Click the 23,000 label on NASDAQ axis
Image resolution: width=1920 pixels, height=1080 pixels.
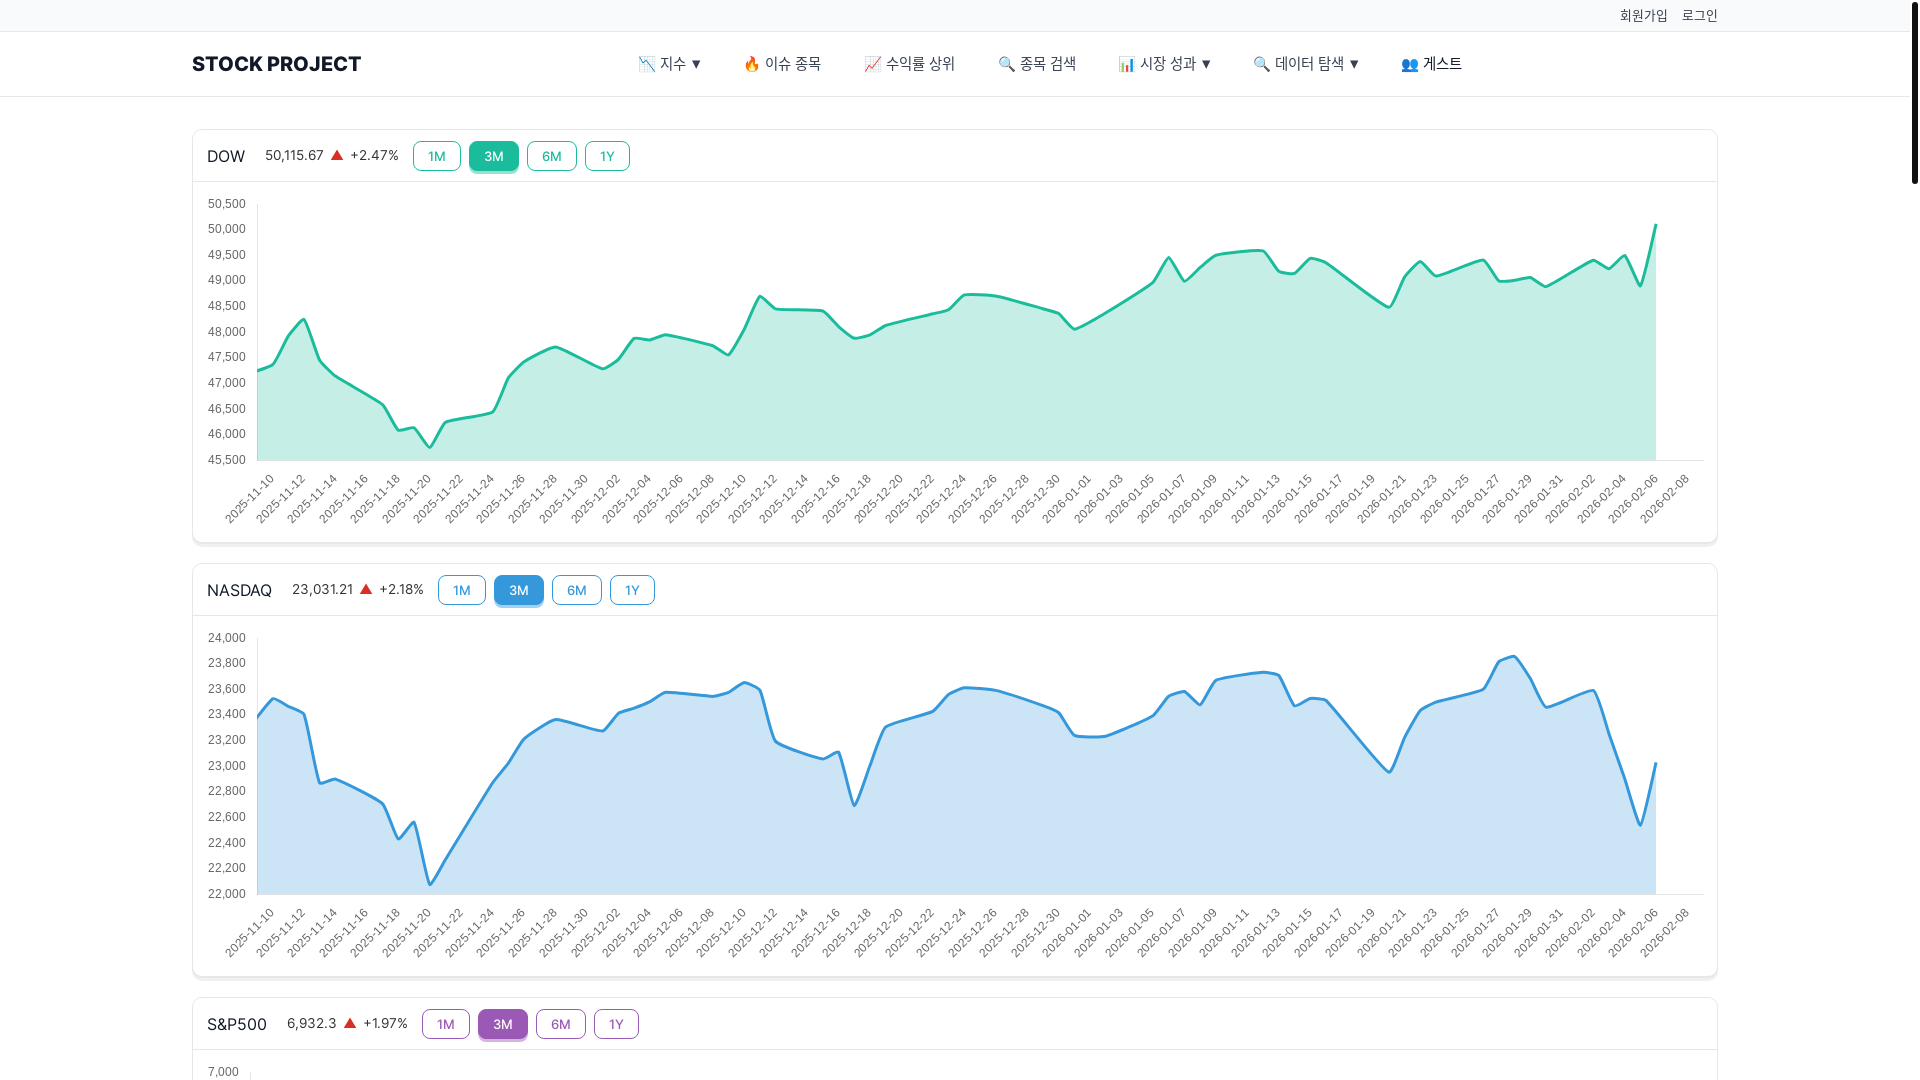(x=226, y=766)
